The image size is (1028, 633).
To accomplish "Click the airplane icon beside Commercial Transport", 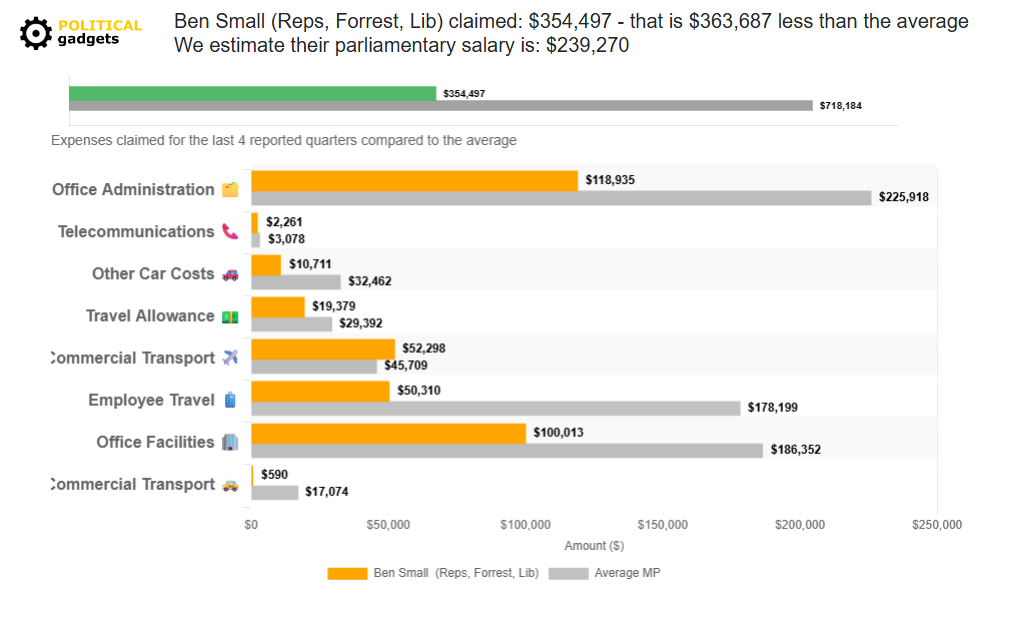I will click(x=229, y=357).
